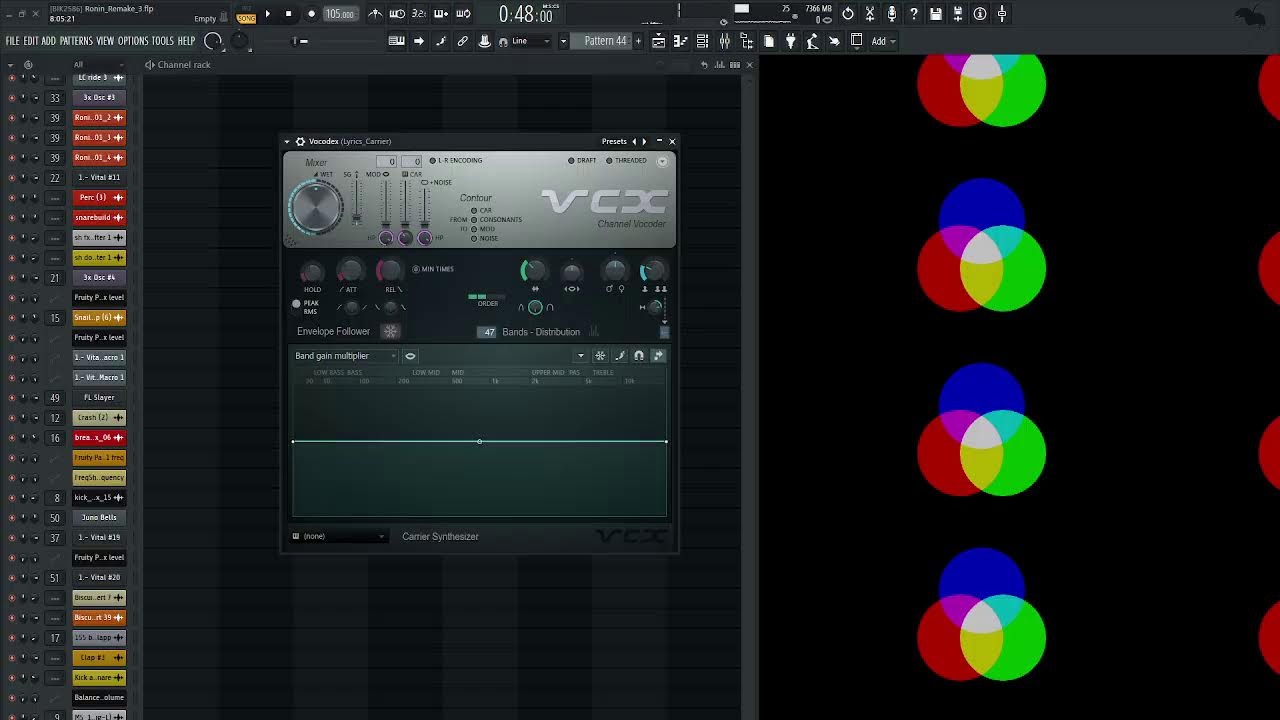The width and height of the screenshot is (1280, 720).
Task: Toggle SONG mode switch
Action: point(246,18)
